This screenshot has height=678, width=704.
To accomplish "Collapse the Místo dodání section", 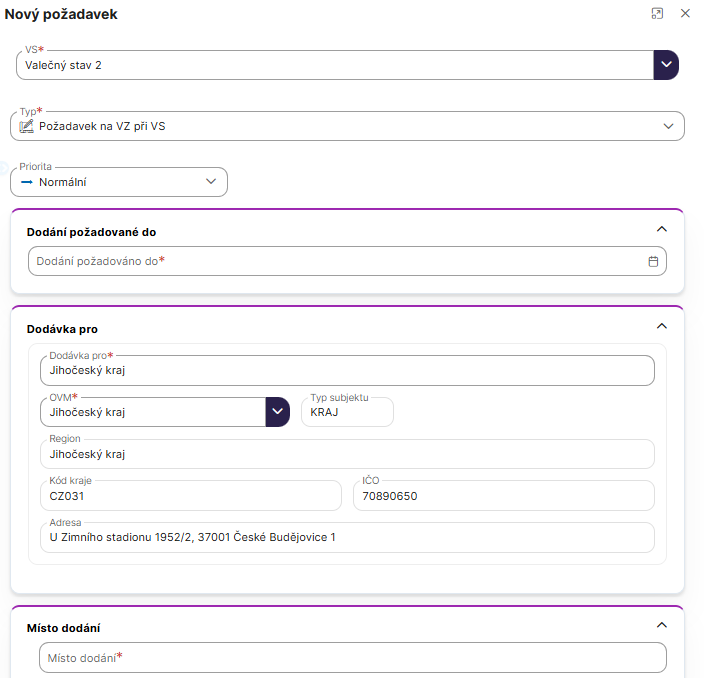I will 661,625.
